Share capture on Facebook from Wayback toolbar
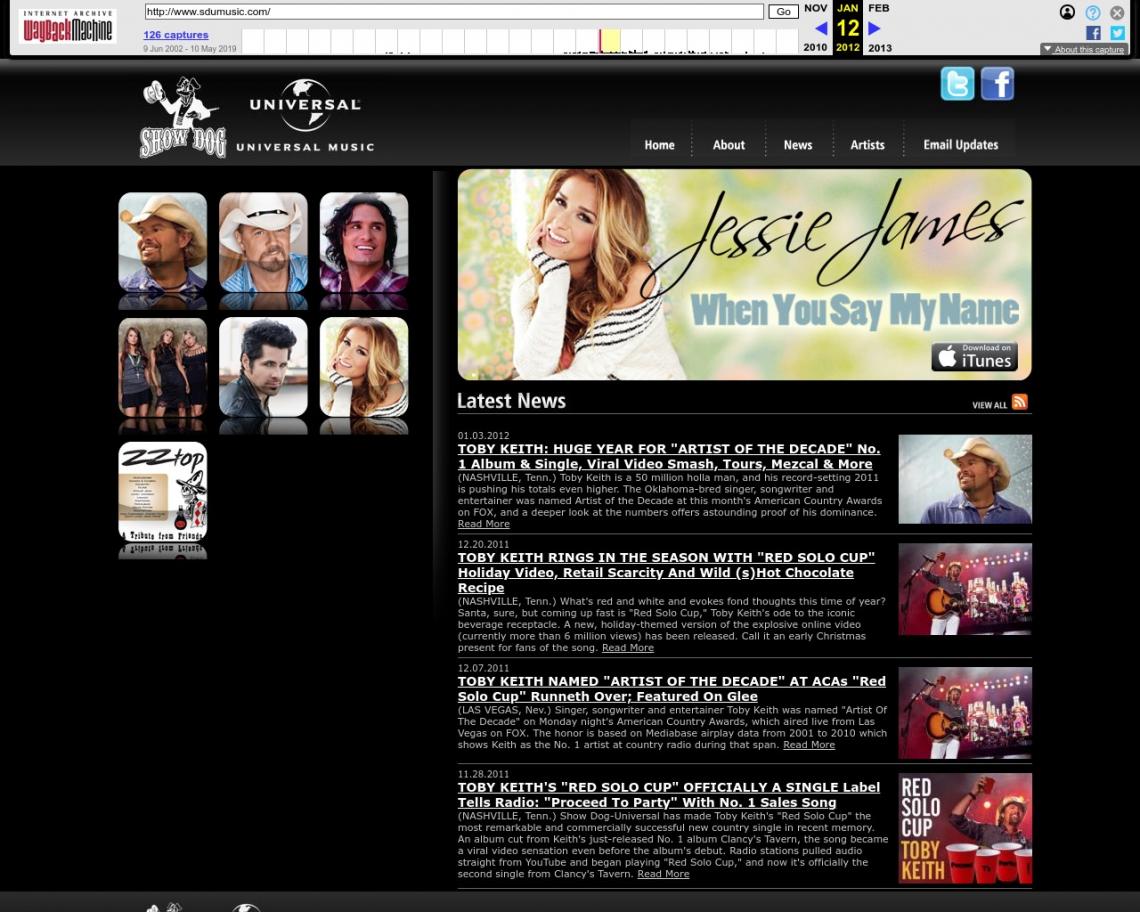The width and height of the screenshot is (1140, 912). pos(1093,33)
